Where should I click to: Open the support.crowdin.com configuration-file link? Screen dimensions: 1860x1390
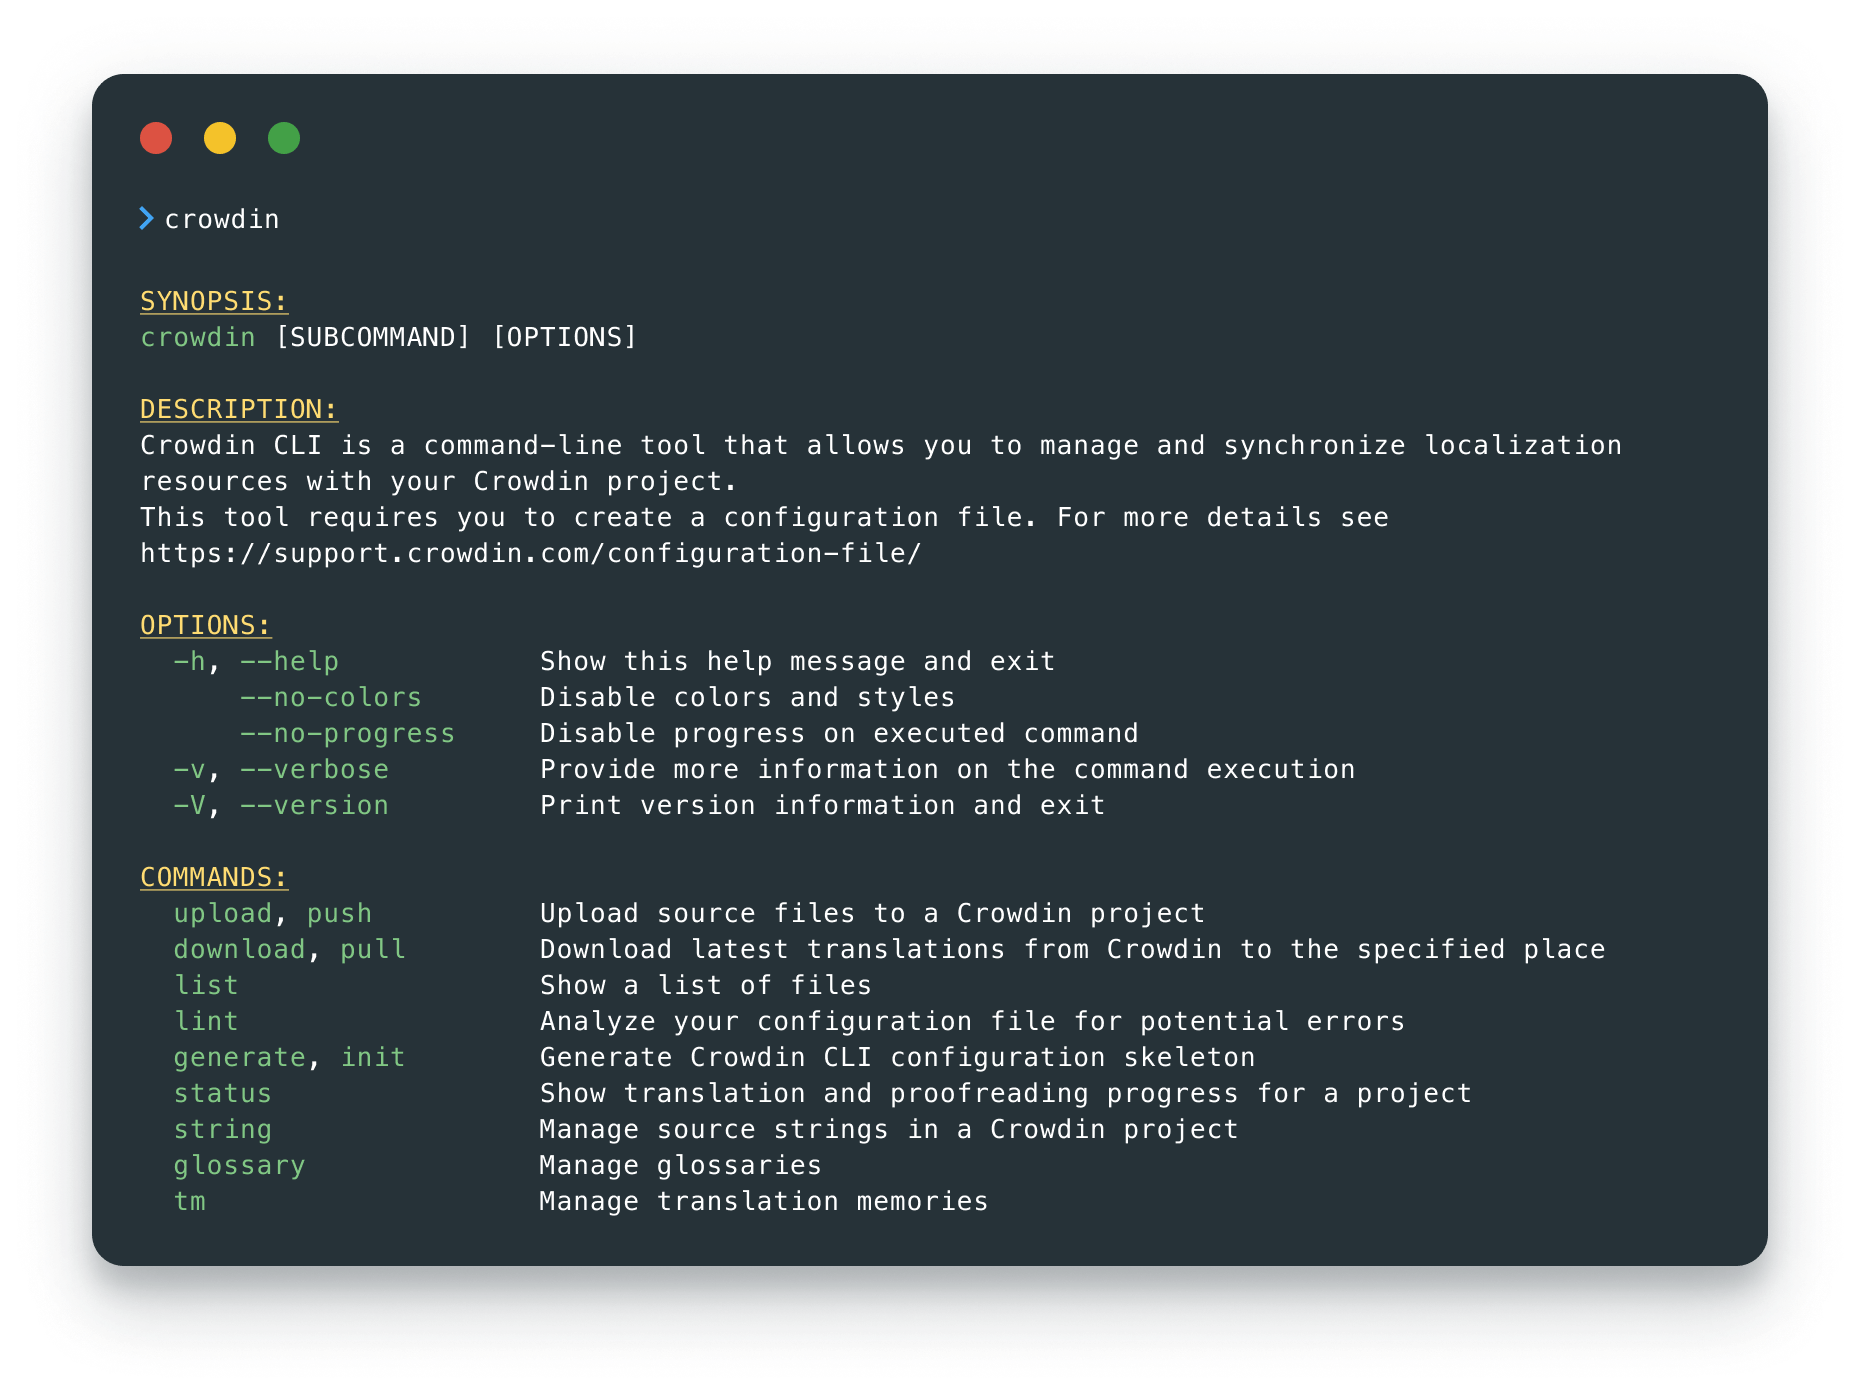(x=530, y=554)
